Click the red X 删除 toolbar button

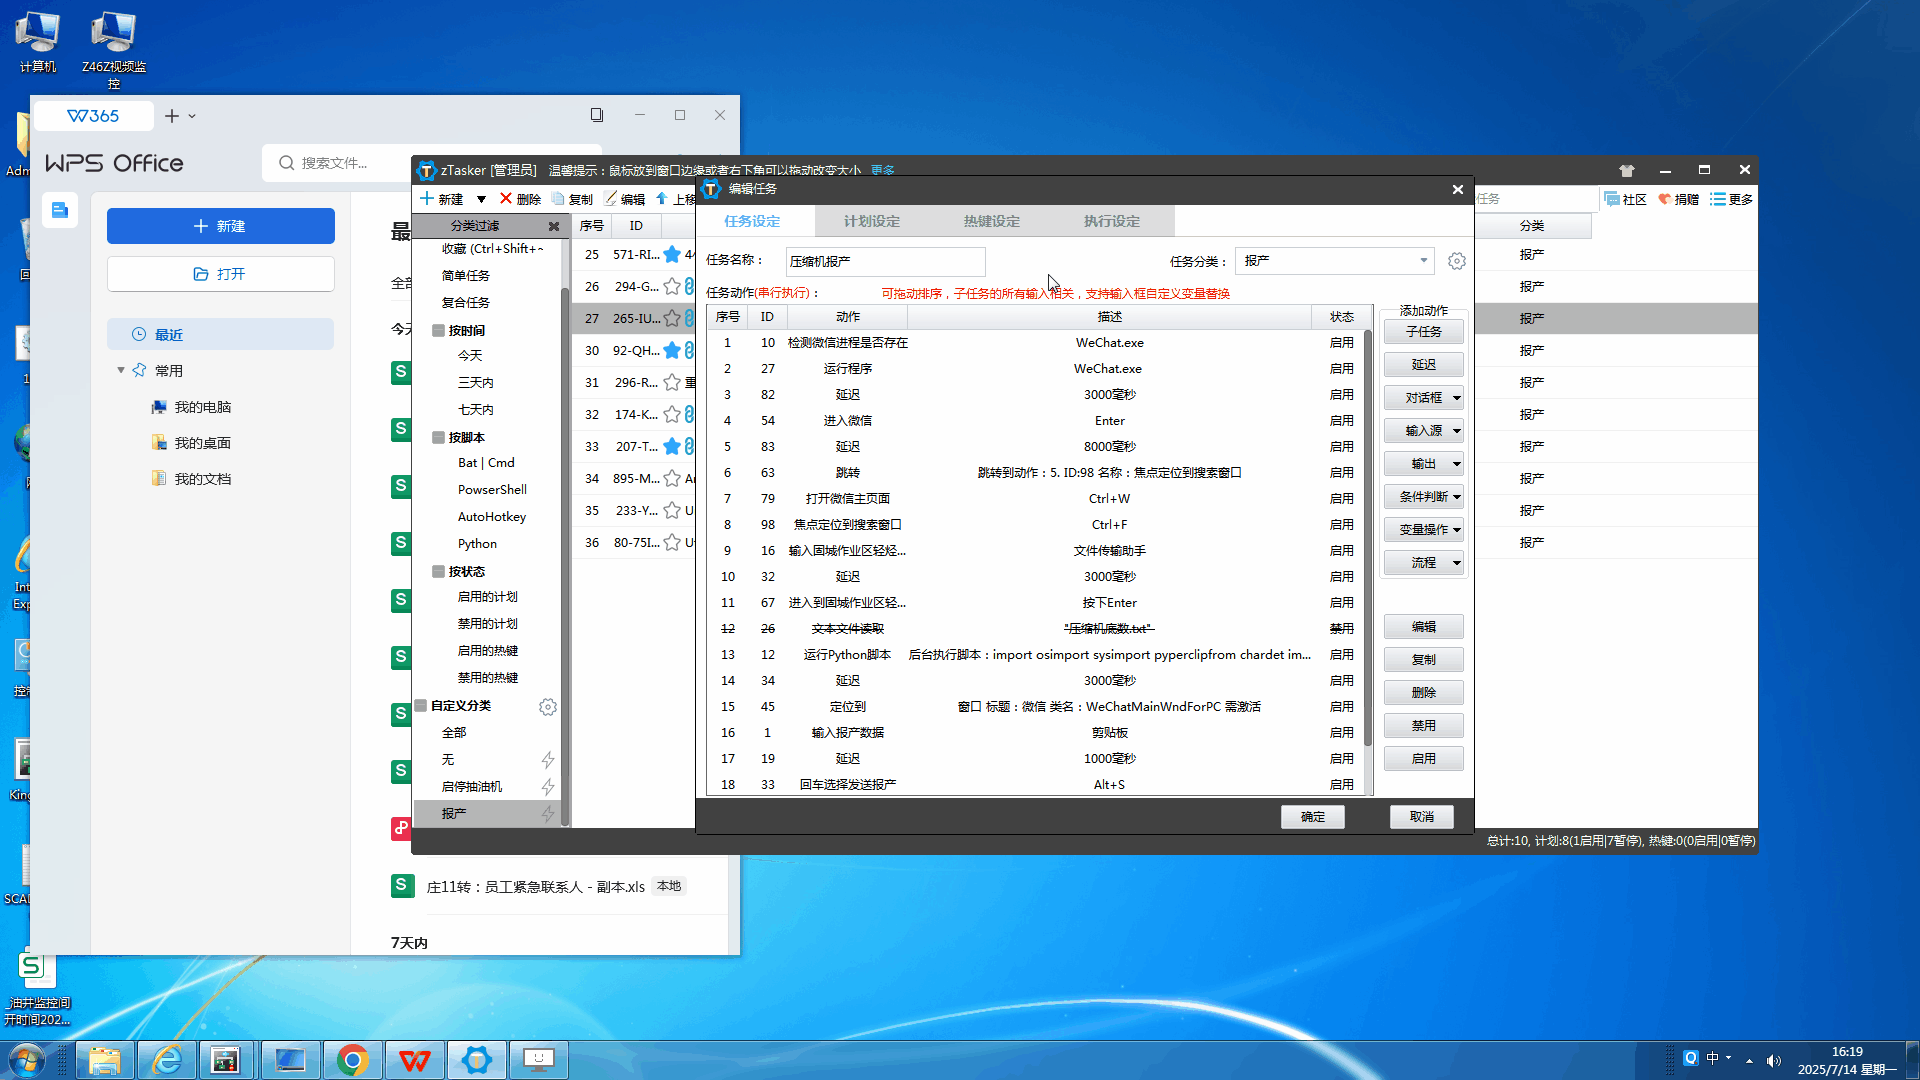click(520, 199)
